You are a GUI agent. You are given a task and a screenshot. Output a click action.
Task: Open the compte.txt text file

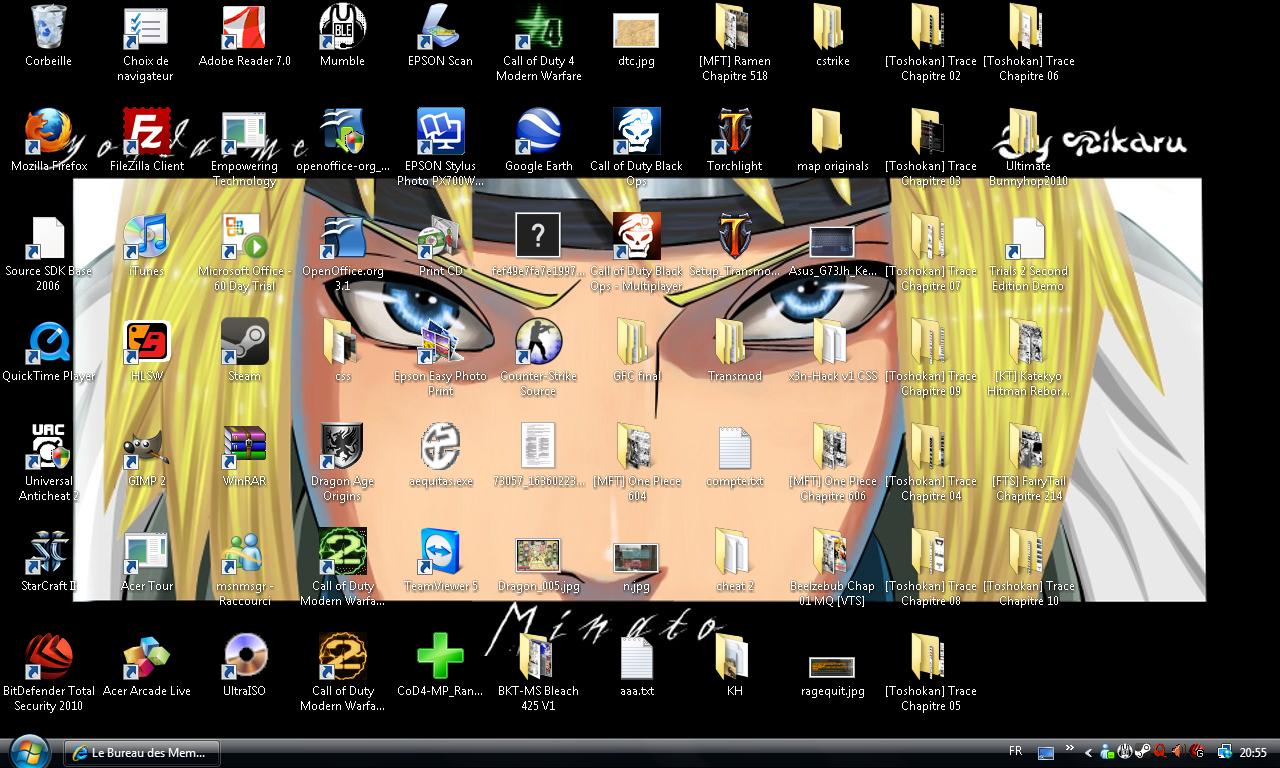point(734,447)
